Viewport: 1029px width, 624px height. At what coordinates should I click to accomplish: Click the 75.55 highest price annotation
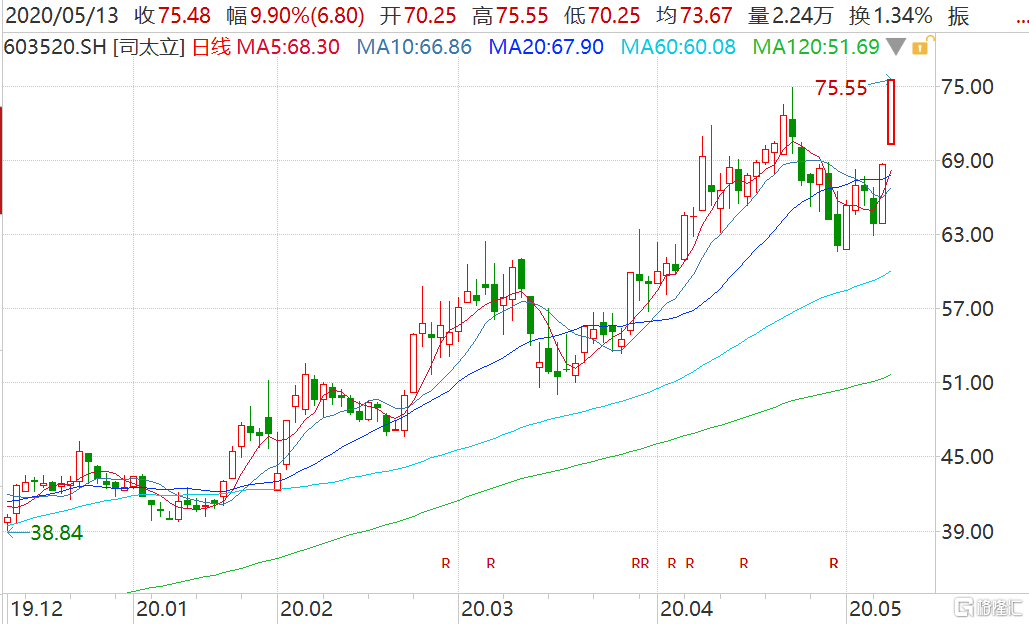pyautogui.click(x=841, y=88)
